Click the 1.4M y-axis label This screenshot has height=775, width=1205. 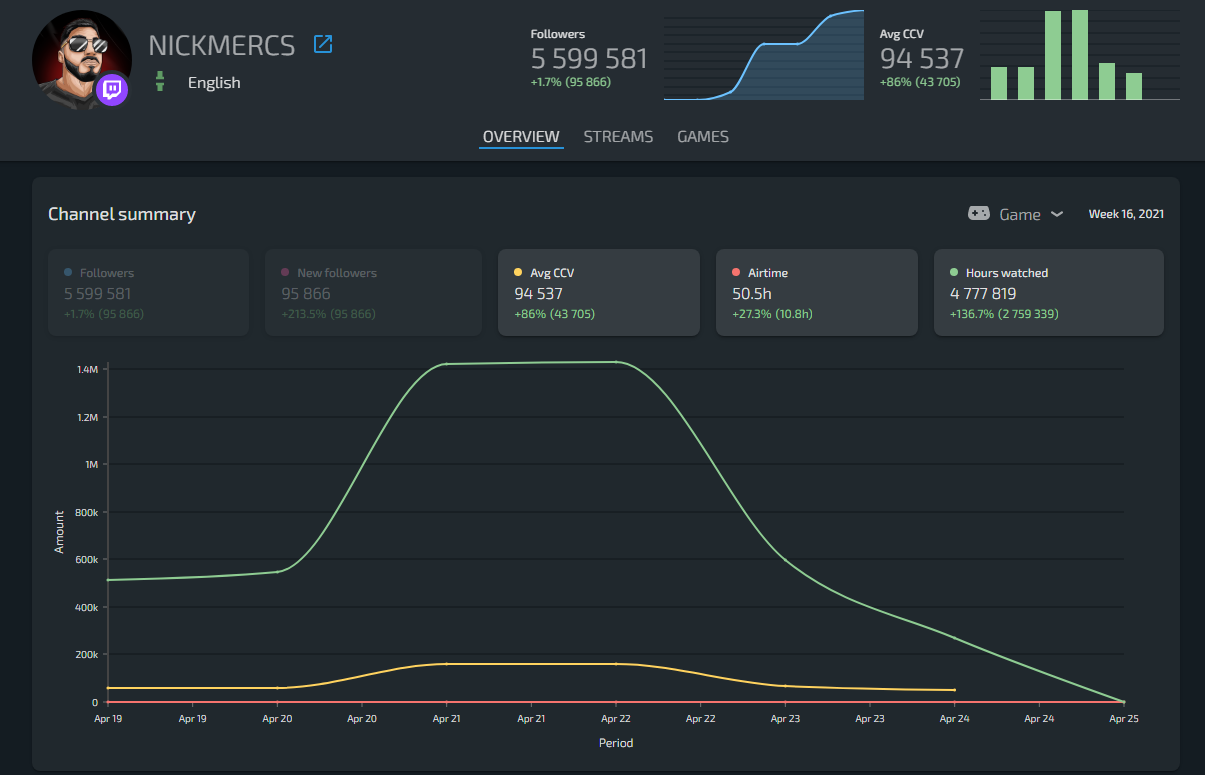point(87,369)
